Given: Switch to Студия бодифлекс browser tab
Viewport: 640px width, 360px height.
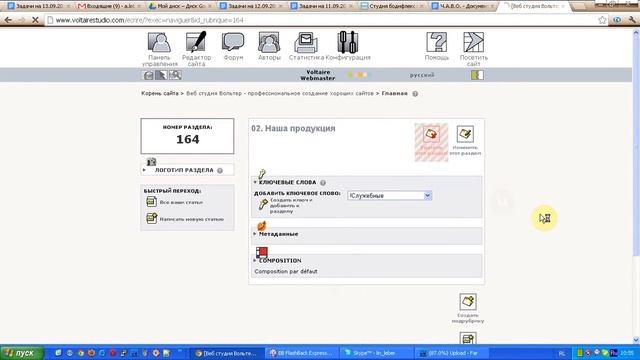Looking at the screenshot, I should 393,6.
